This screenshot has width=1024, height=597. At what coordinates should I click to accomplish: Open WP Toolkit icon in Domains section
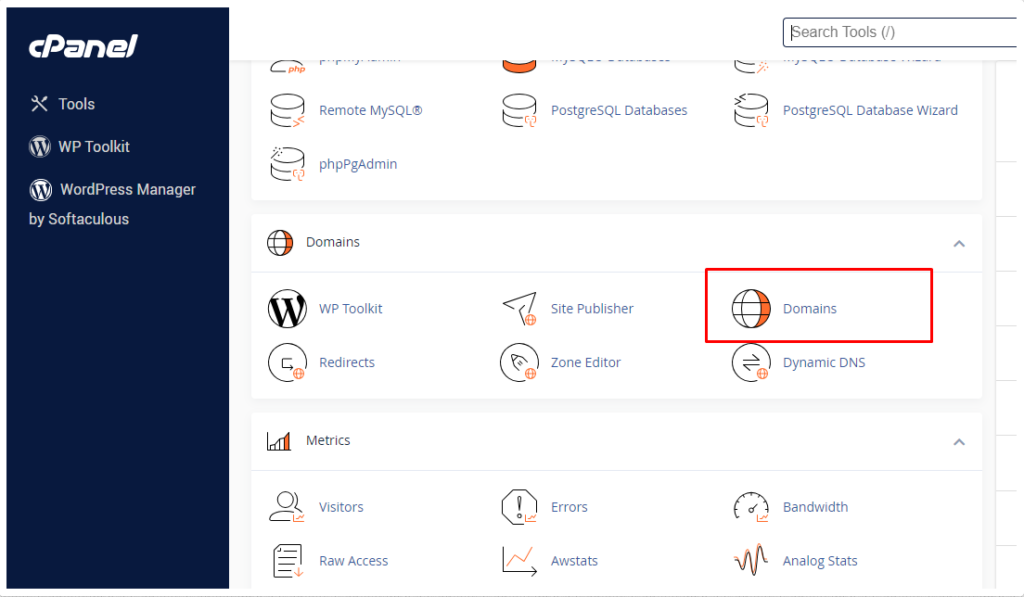(287, 309)
